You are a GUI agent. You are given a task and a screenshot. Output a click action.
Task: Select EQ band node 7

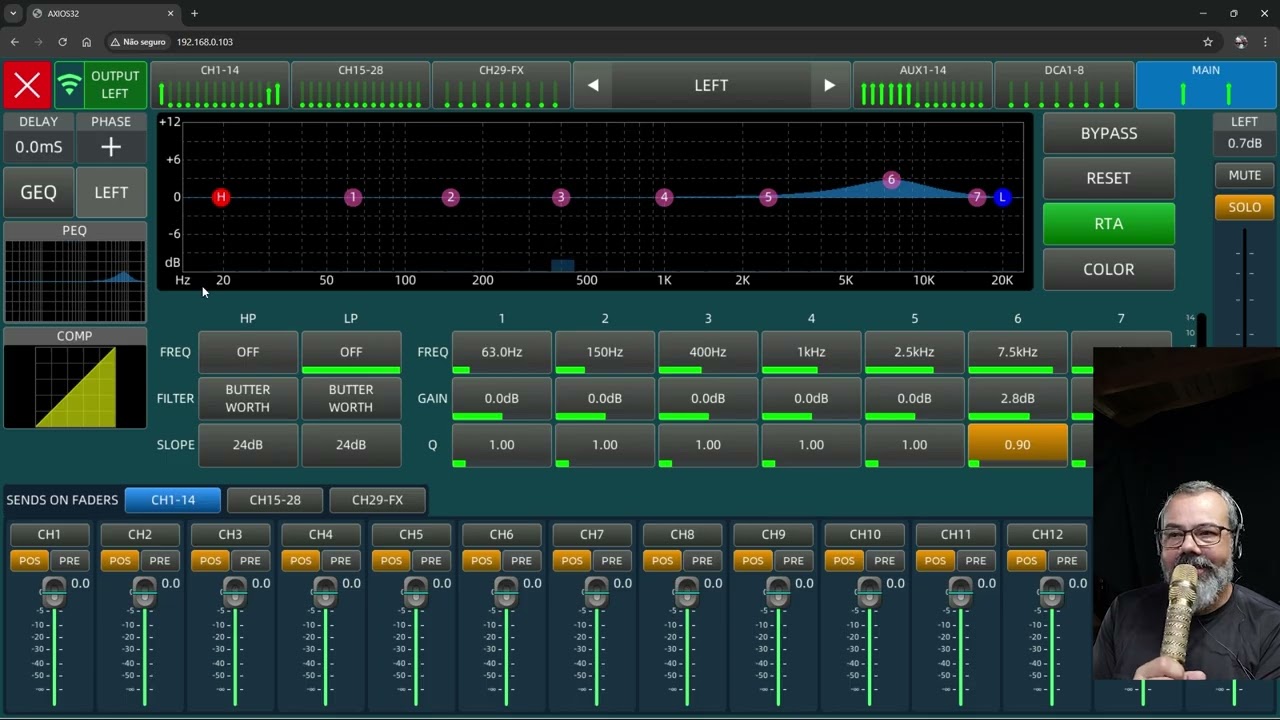pyautogui.click(x=977, y=197)
